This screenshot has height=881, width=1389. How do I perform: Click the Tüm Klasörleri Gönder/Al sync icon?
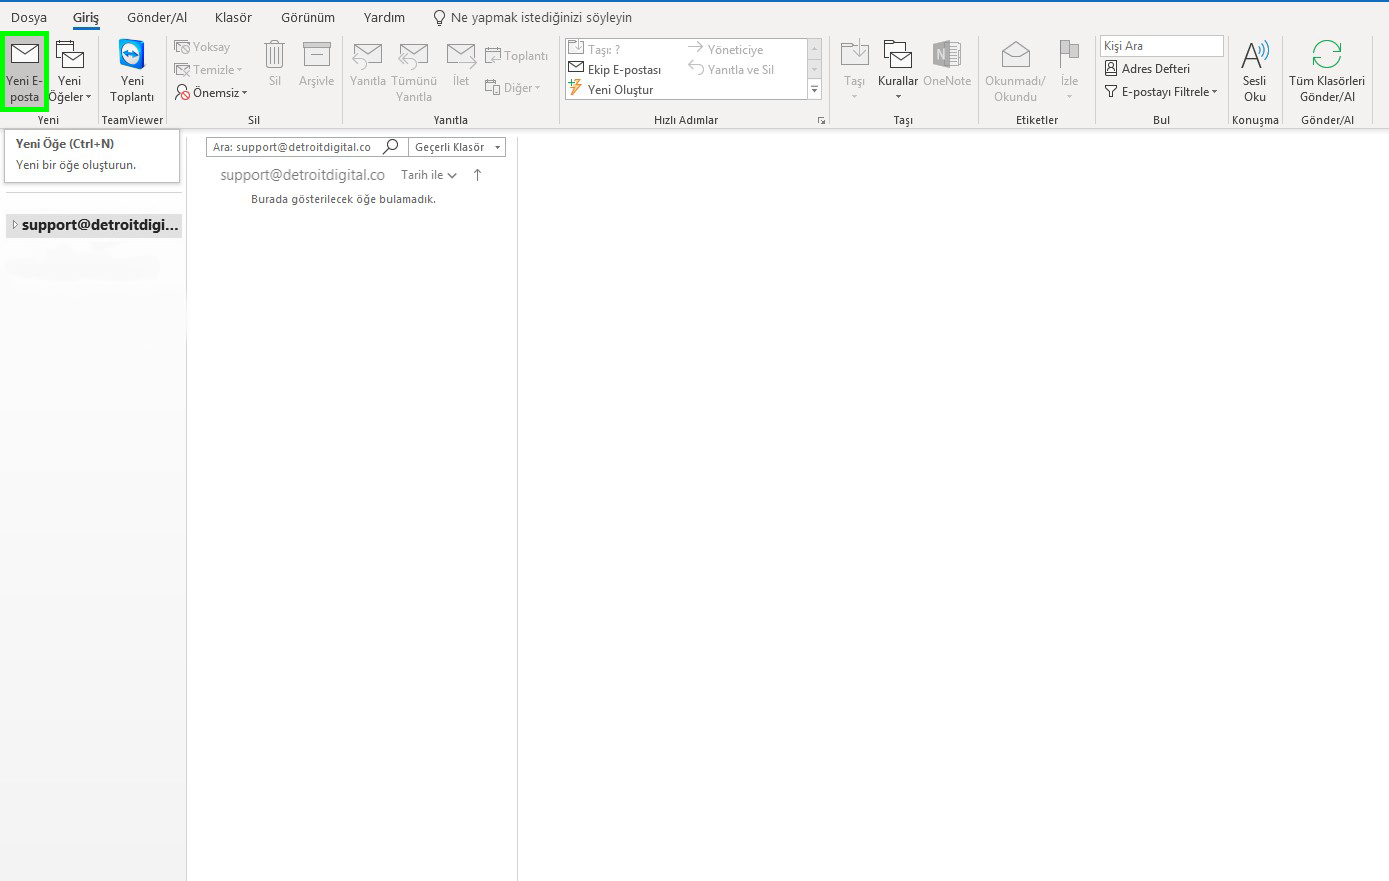1328,68
